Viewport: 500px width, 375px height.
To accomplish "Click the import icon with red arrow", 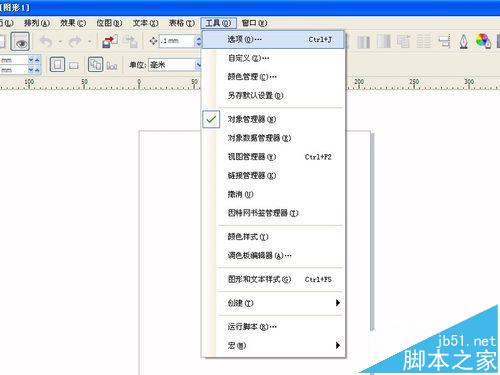I will (x=110, y=41).
